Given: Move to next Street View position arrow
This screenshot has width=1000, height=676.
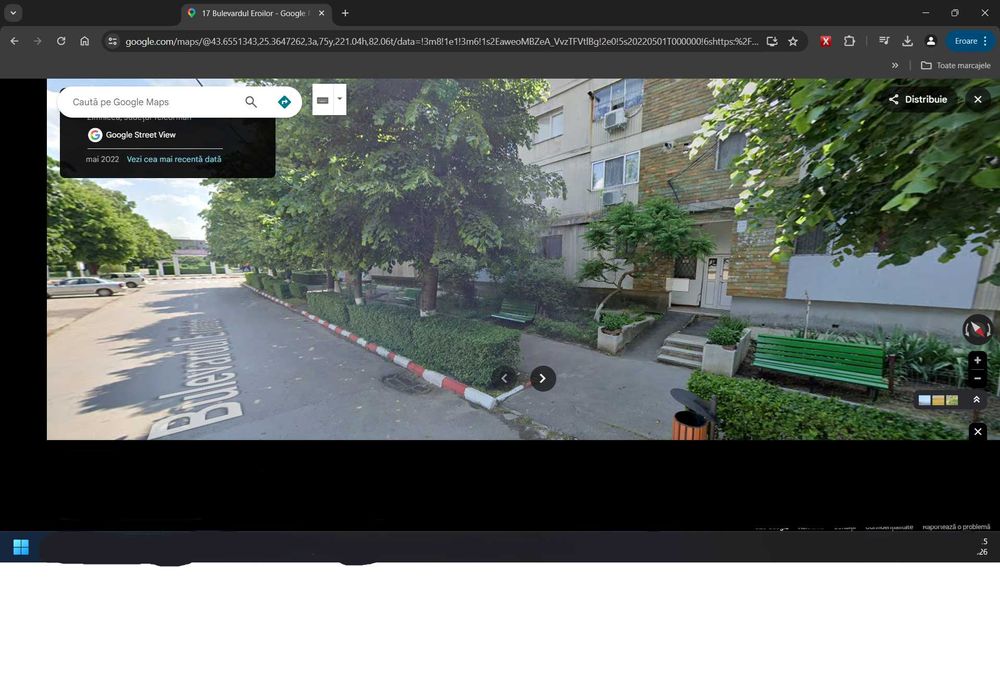Looking at the screenshot, I should click(x=543, y=378).
